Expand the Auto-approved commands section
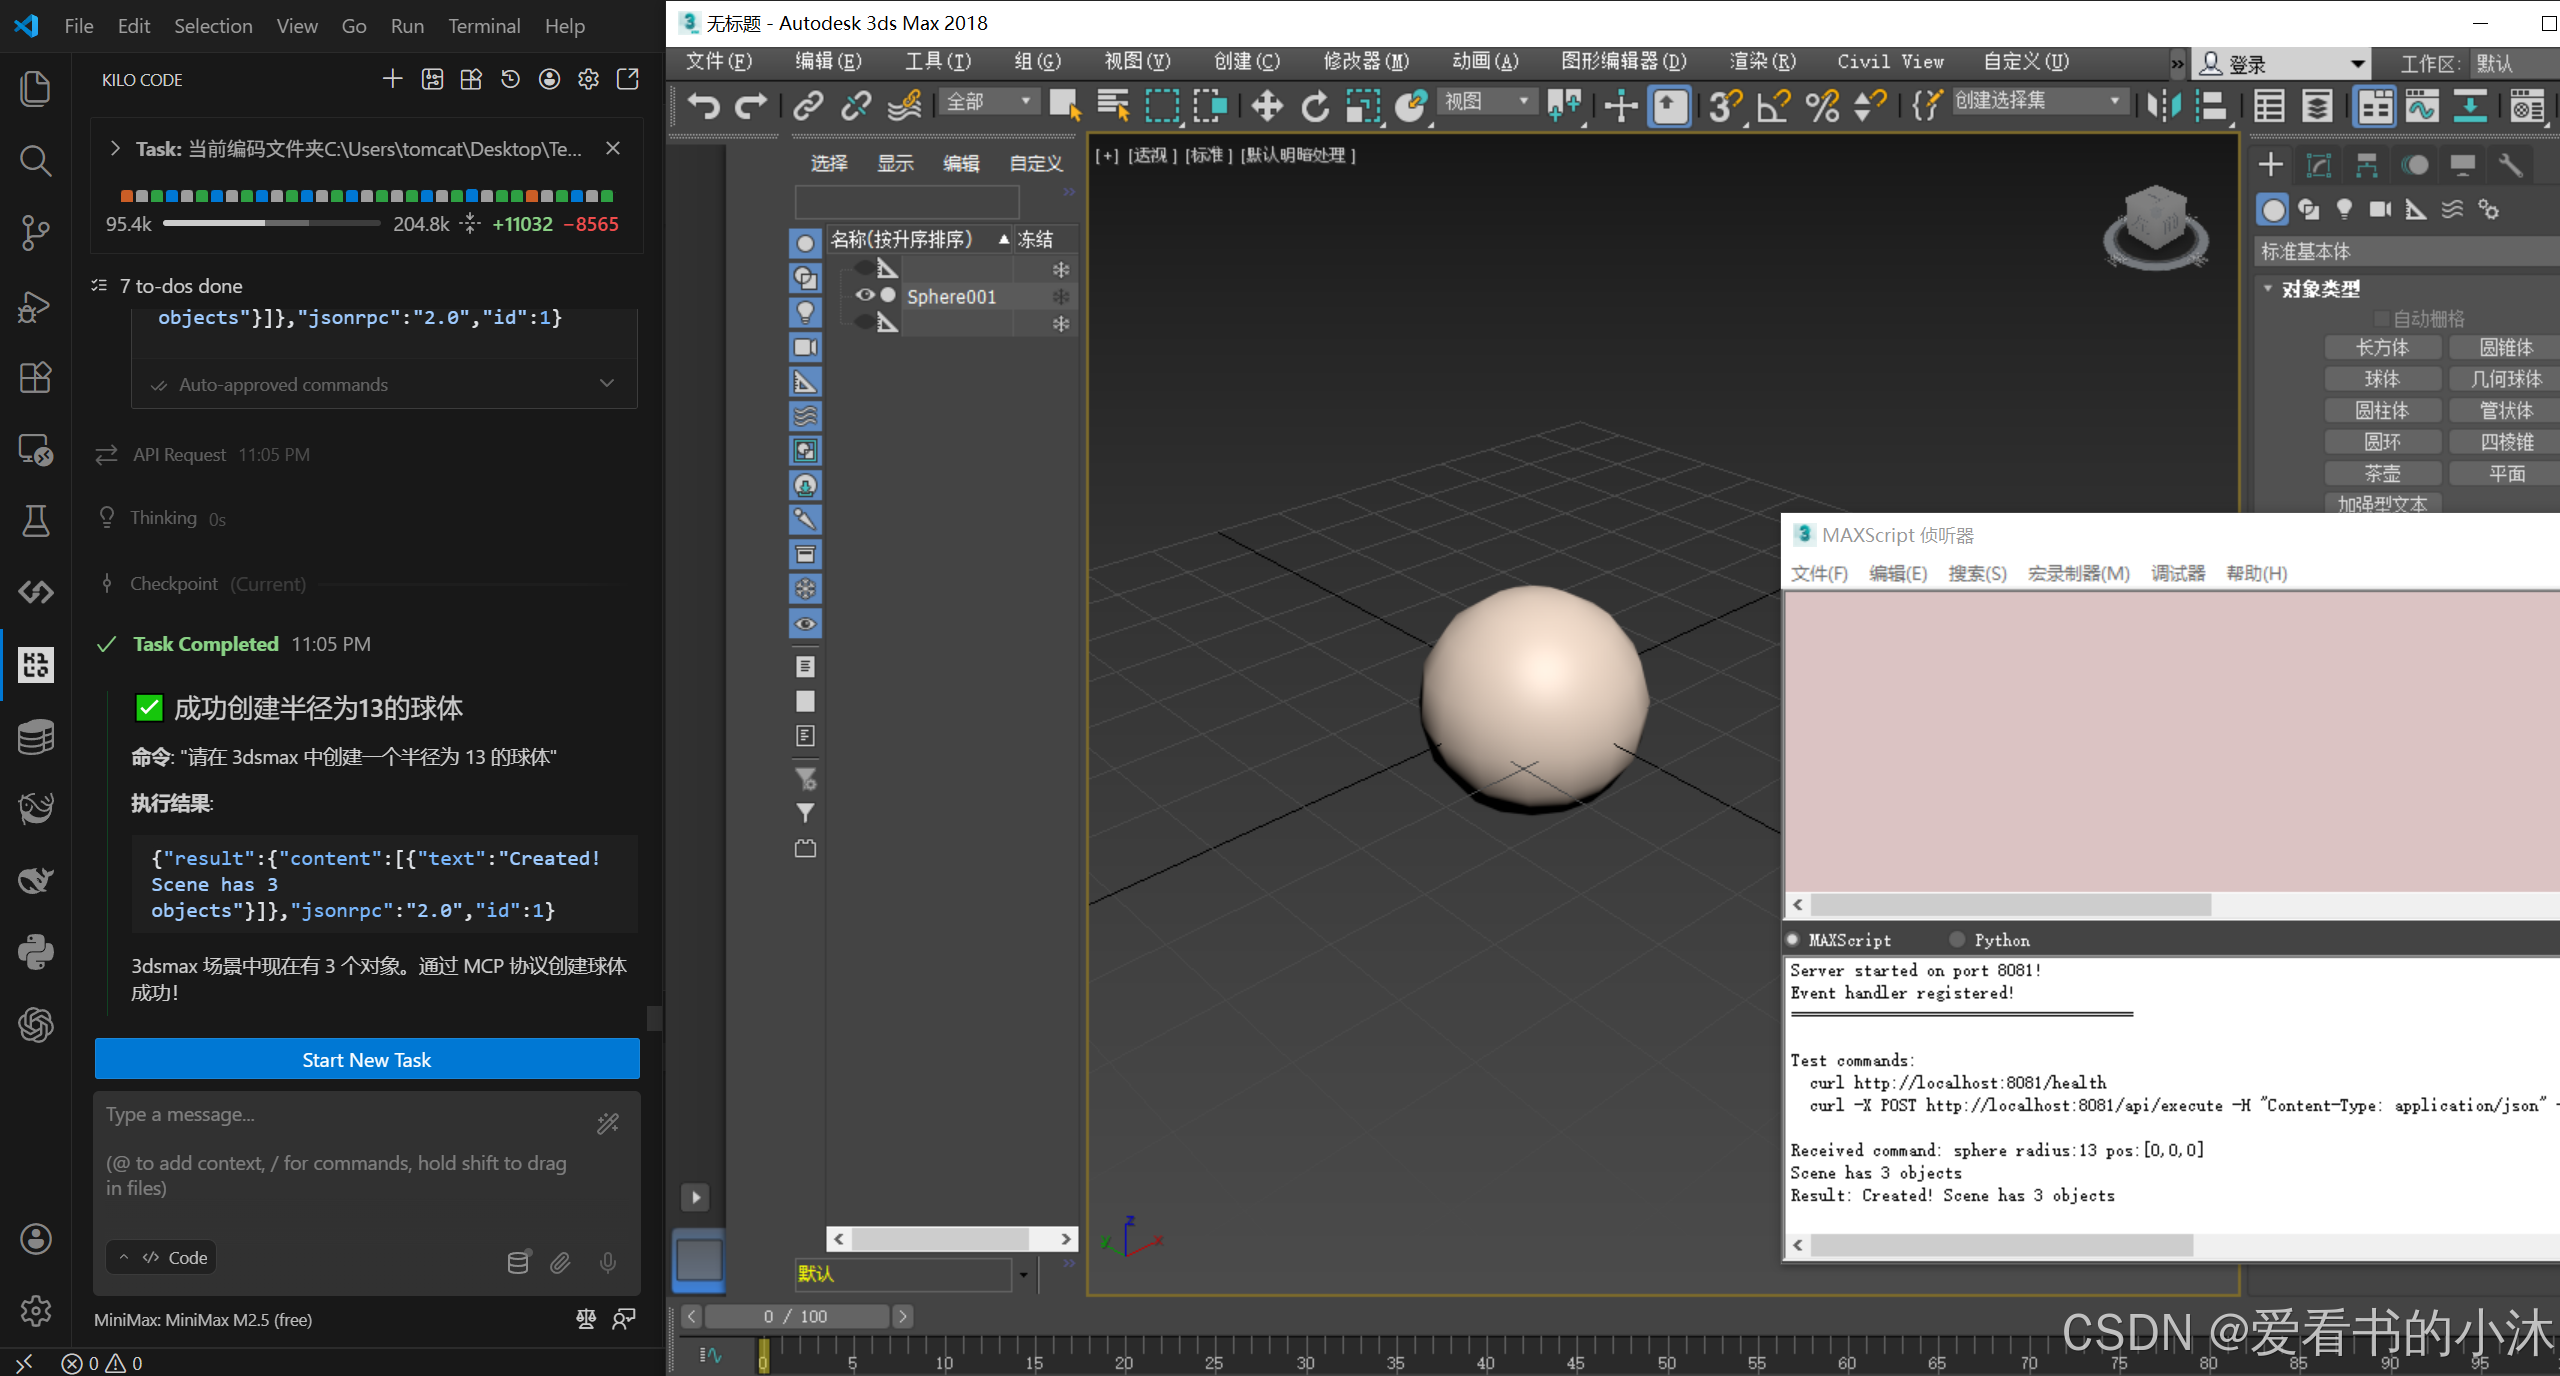The image size is (2560, 1376). pyautogui.click(x=606, y=384)
